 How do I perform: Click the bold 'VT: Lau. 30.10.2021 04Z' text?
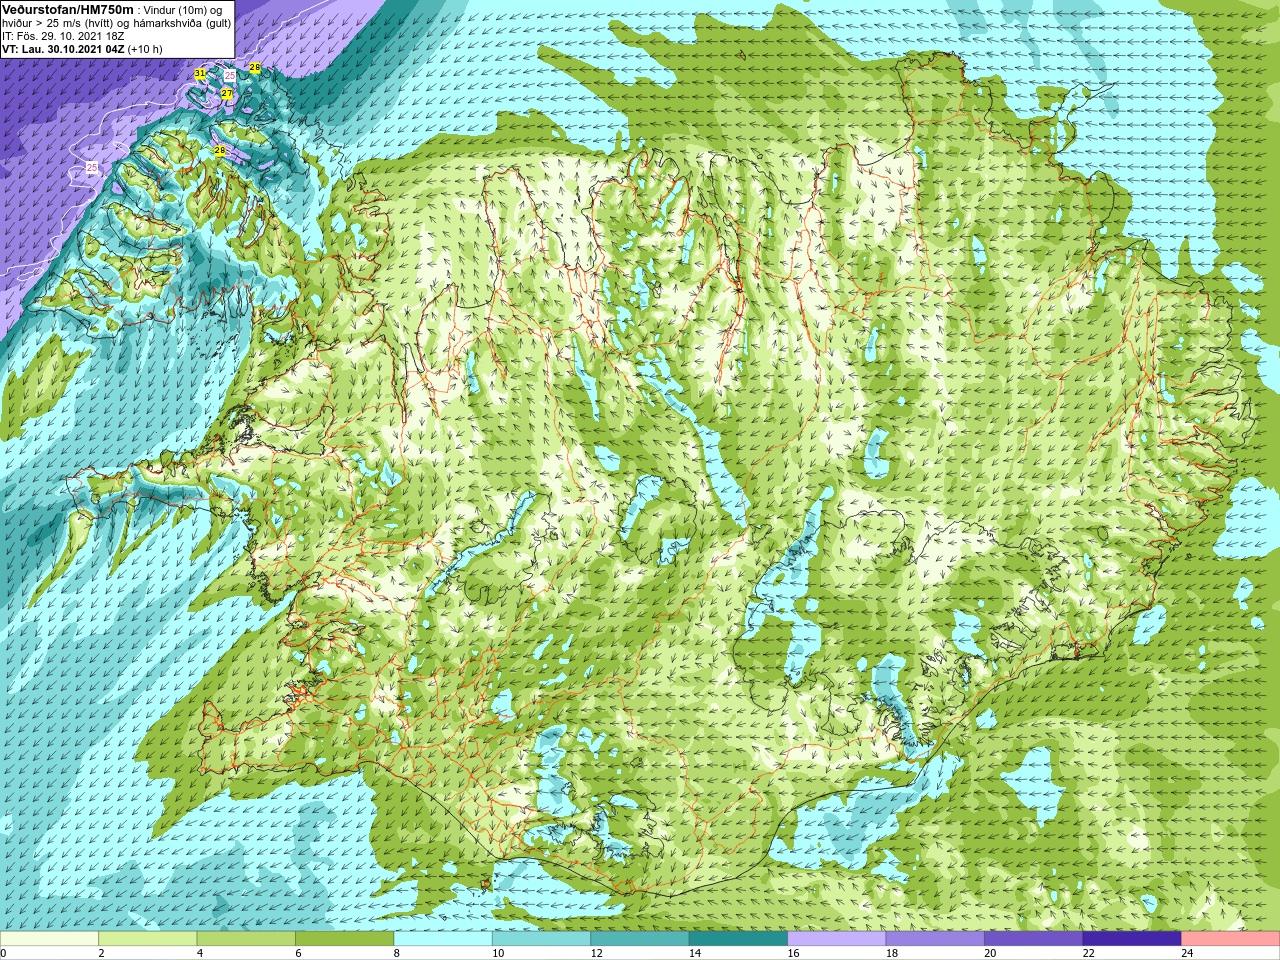tap(63, 48)
